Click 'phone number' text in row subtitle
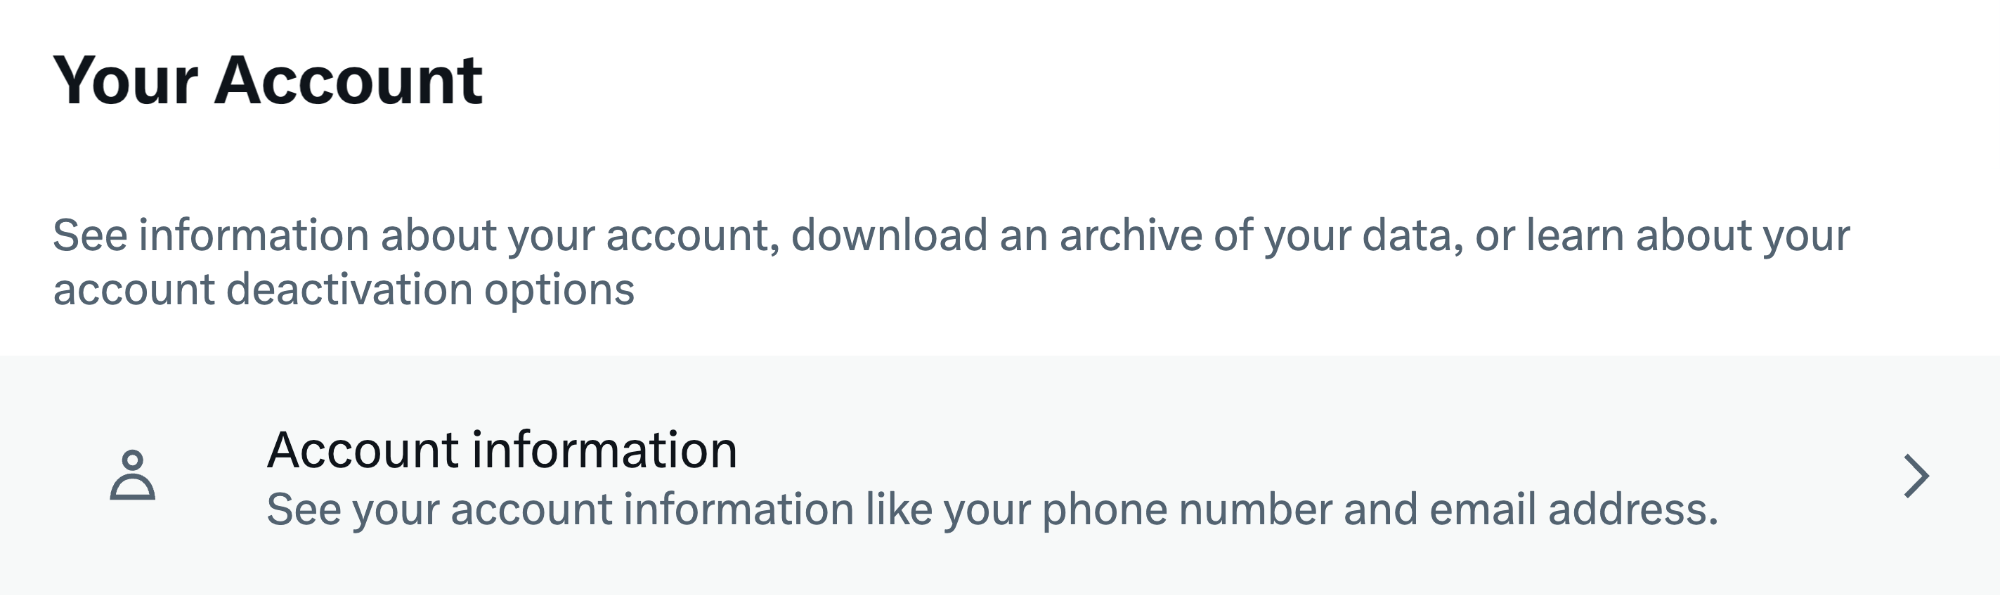Screen dimensions: 2000x595 coord(1187,510)
